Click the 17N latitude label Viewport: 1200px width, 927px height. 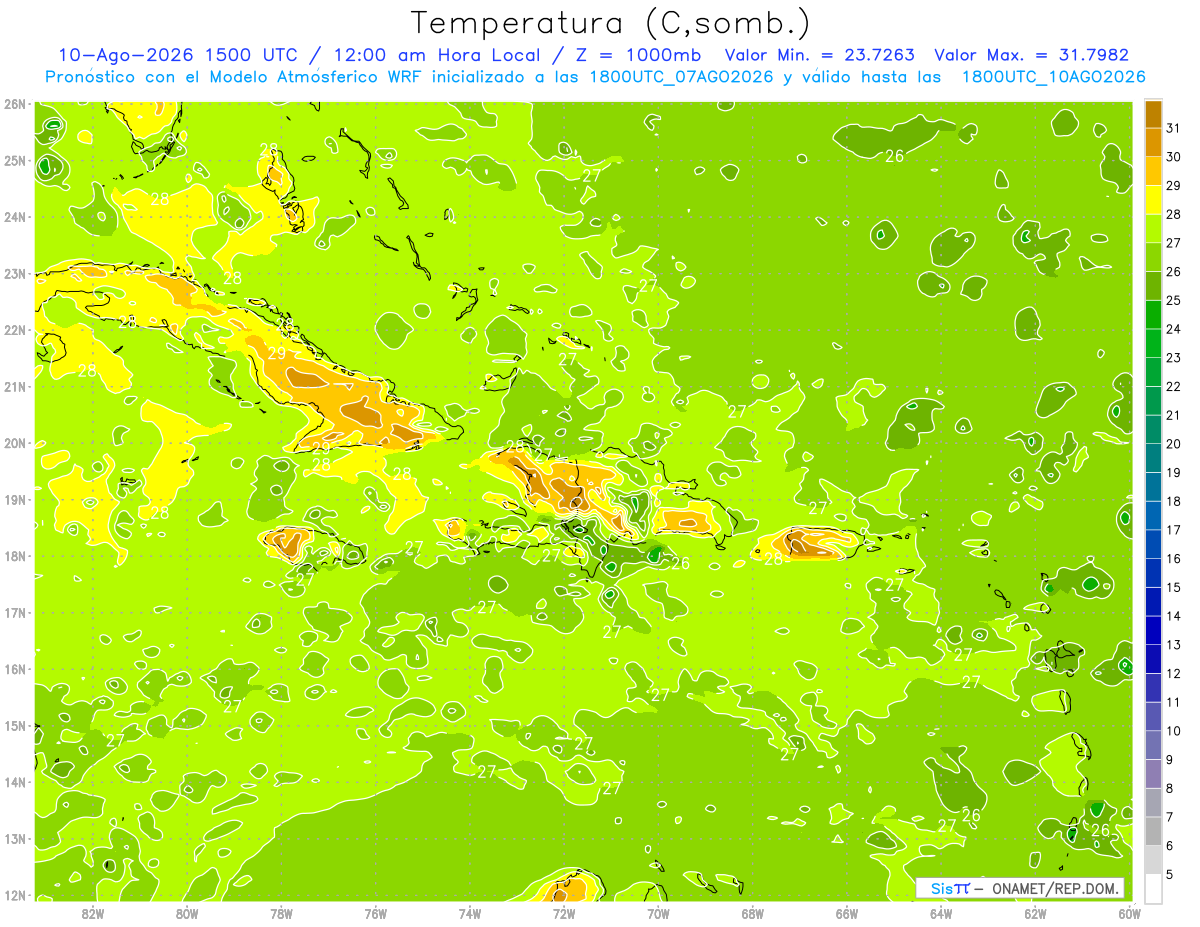click(15, 613)
